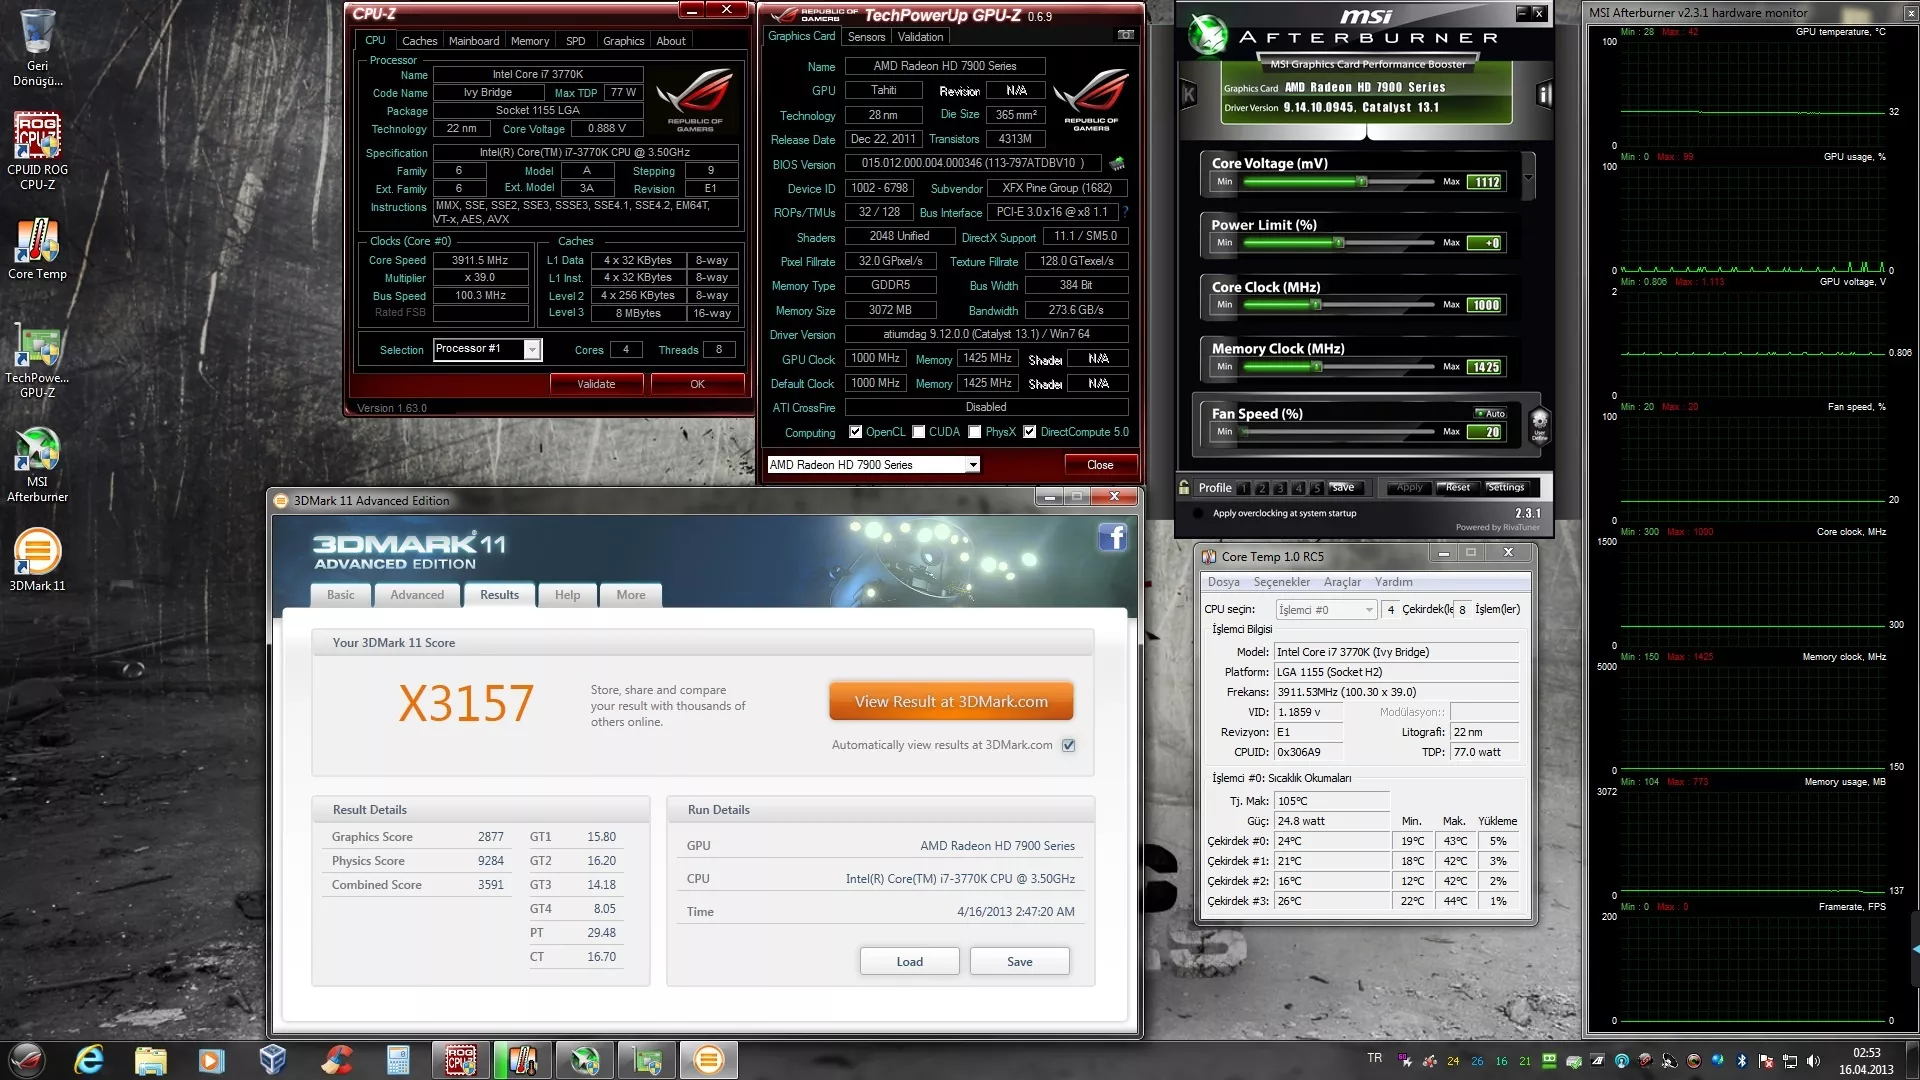Click bus interface question mark in GPU-Z
The height and width of the screenshot is (1080, 1920).
click(1125, 212)
